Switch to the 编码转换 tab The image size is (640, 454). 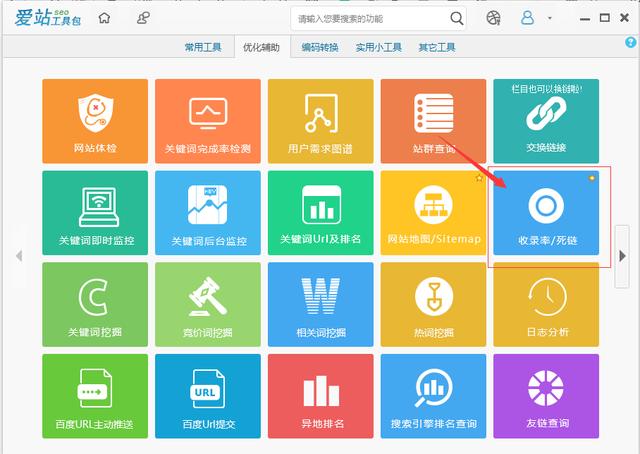click(320, 47)
